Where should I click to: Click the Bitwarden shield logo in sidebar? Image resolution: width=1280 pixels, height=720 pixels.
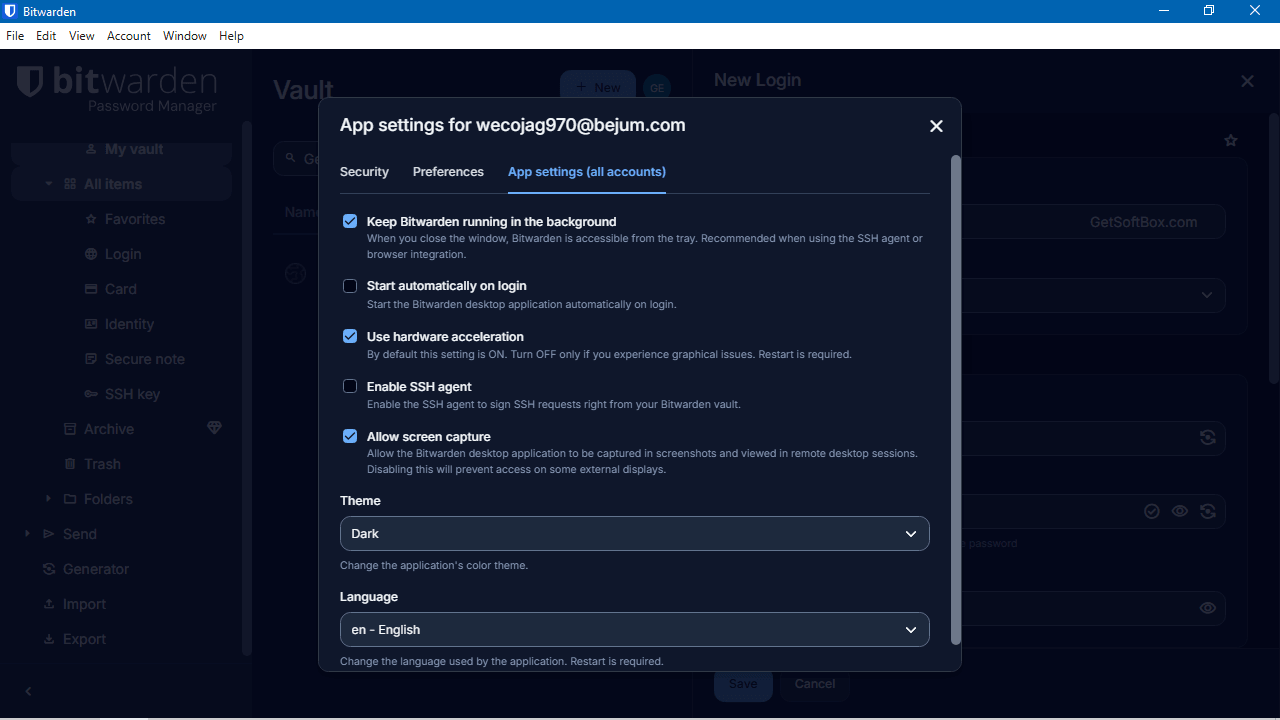coord(30,82)
